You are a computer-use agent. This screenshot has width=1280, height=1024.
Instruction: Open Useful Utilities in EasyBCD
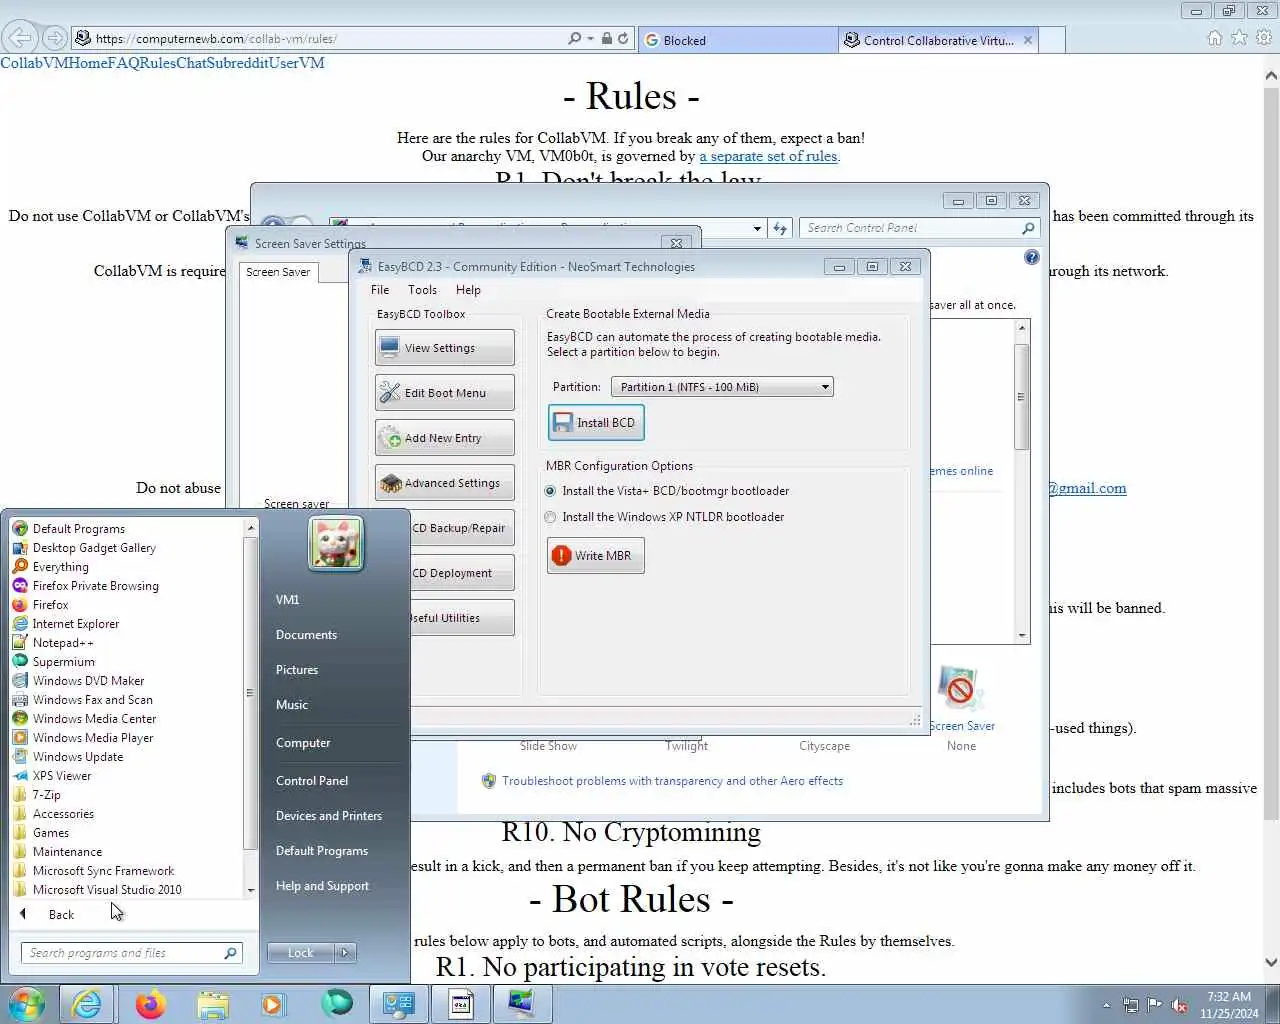point(462,618)
